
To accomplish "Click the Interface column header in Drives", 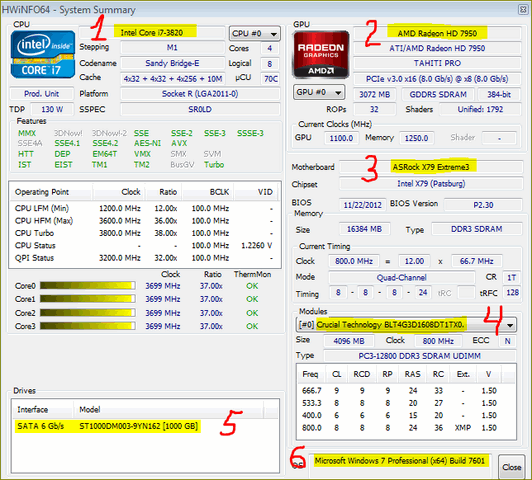I will pyautogui.click(x=42, y=409).
